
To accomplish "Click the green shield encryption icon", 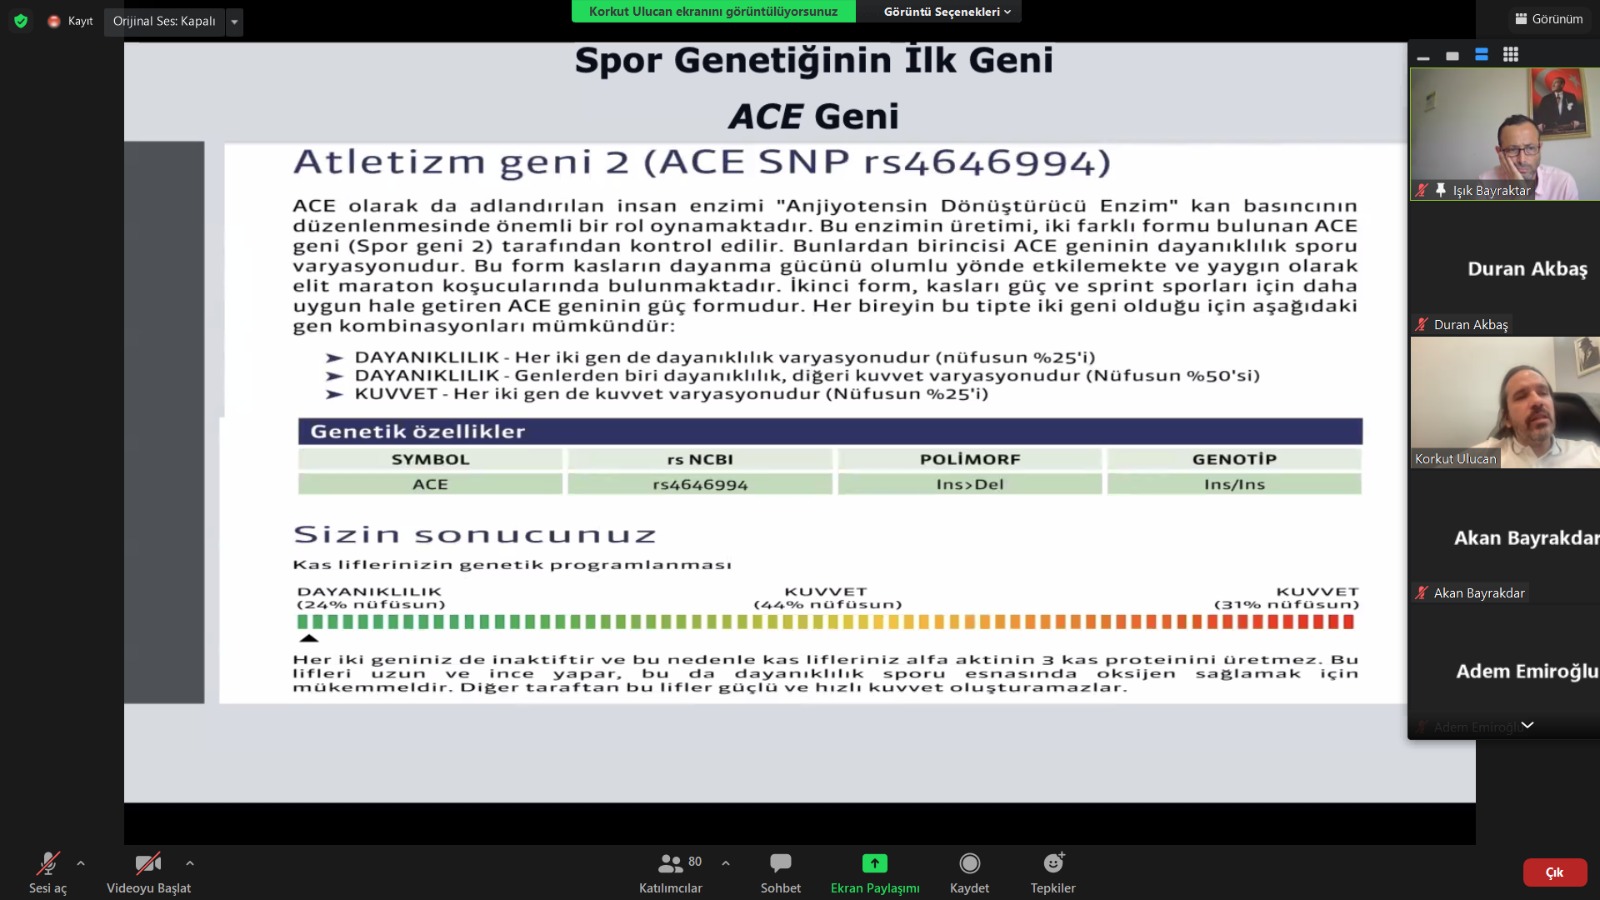I will (20, 21).
